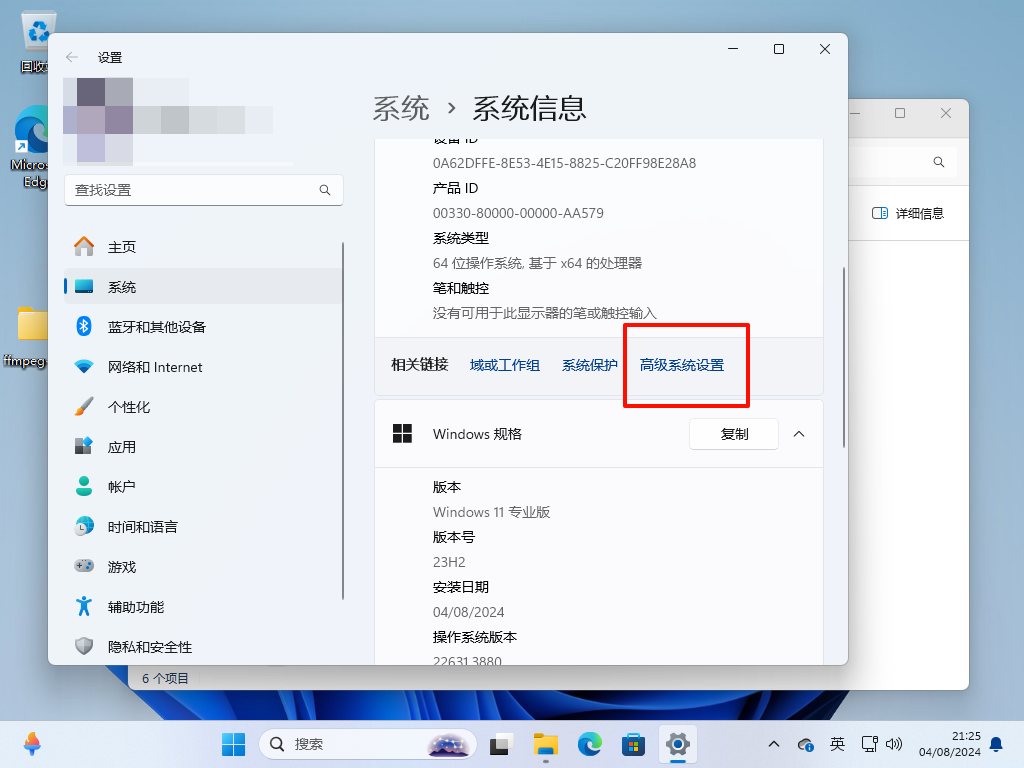The height and width of the screenshot is (768, 1024).
Task: Go to 帐户 settings
Action: (x=203, y=487)
